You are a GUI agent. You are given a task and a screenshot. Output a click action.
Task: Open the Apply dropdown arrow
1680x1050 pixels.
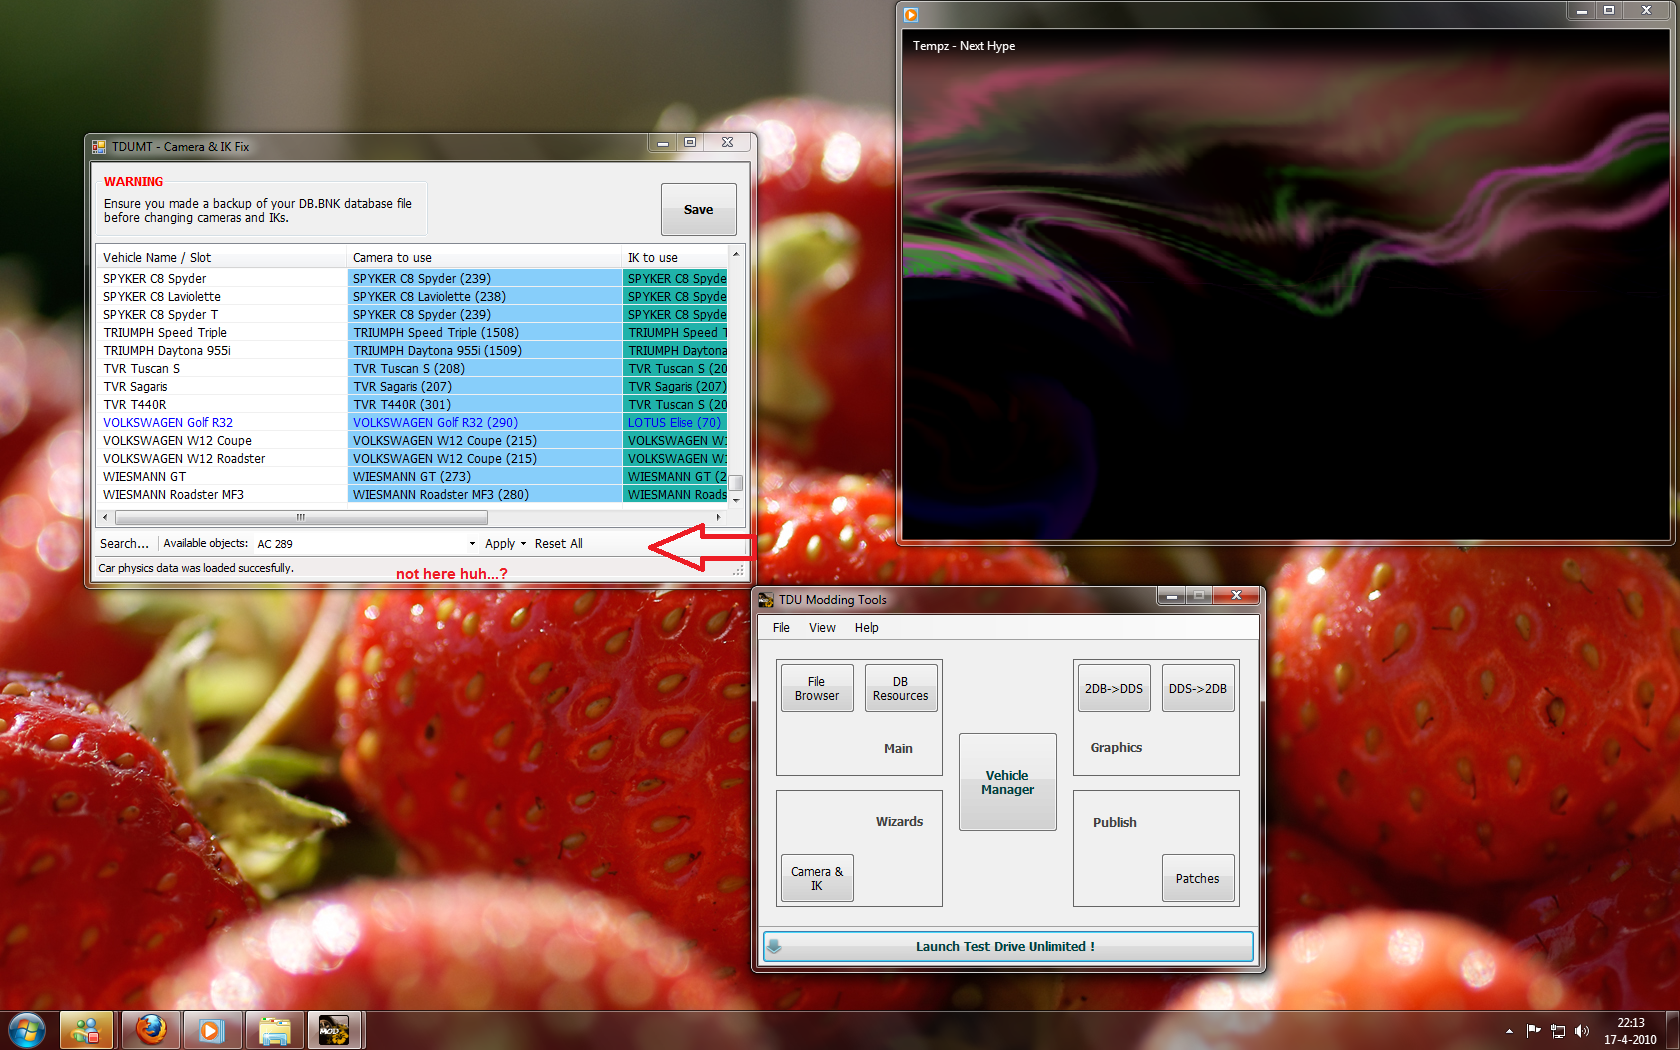coord(523,544)
